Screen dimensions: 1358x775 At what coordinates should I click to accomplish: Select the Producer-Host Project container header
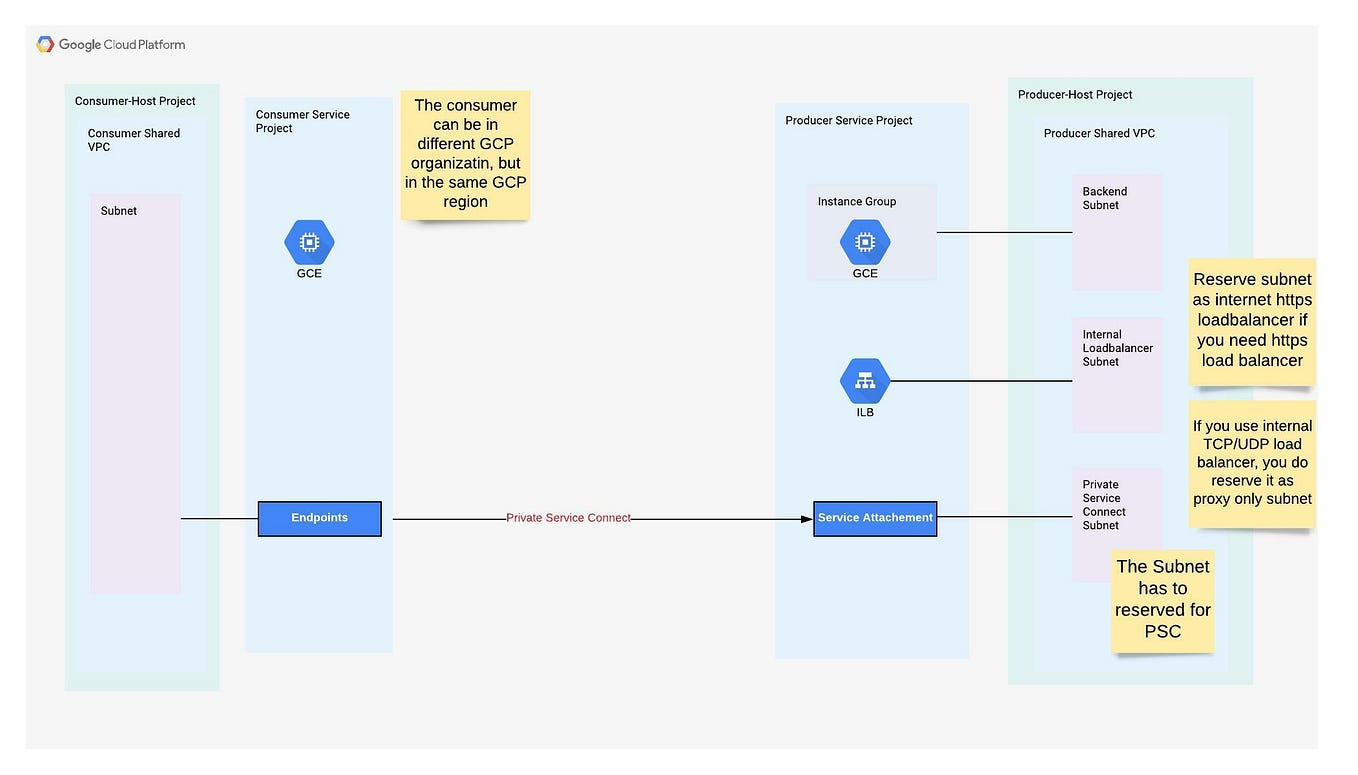coord(1075,94)
